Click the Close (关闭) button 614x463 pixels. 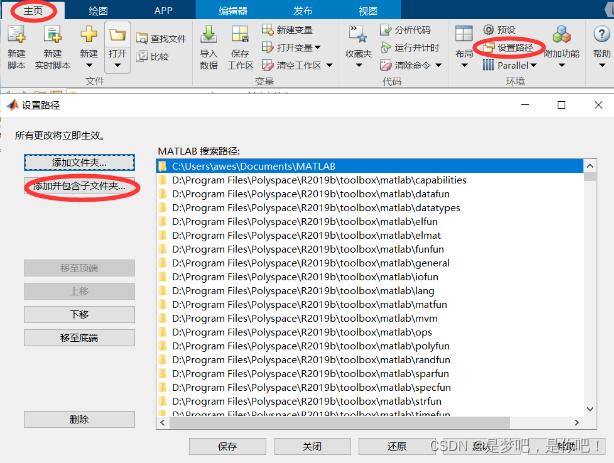[312, 446]
